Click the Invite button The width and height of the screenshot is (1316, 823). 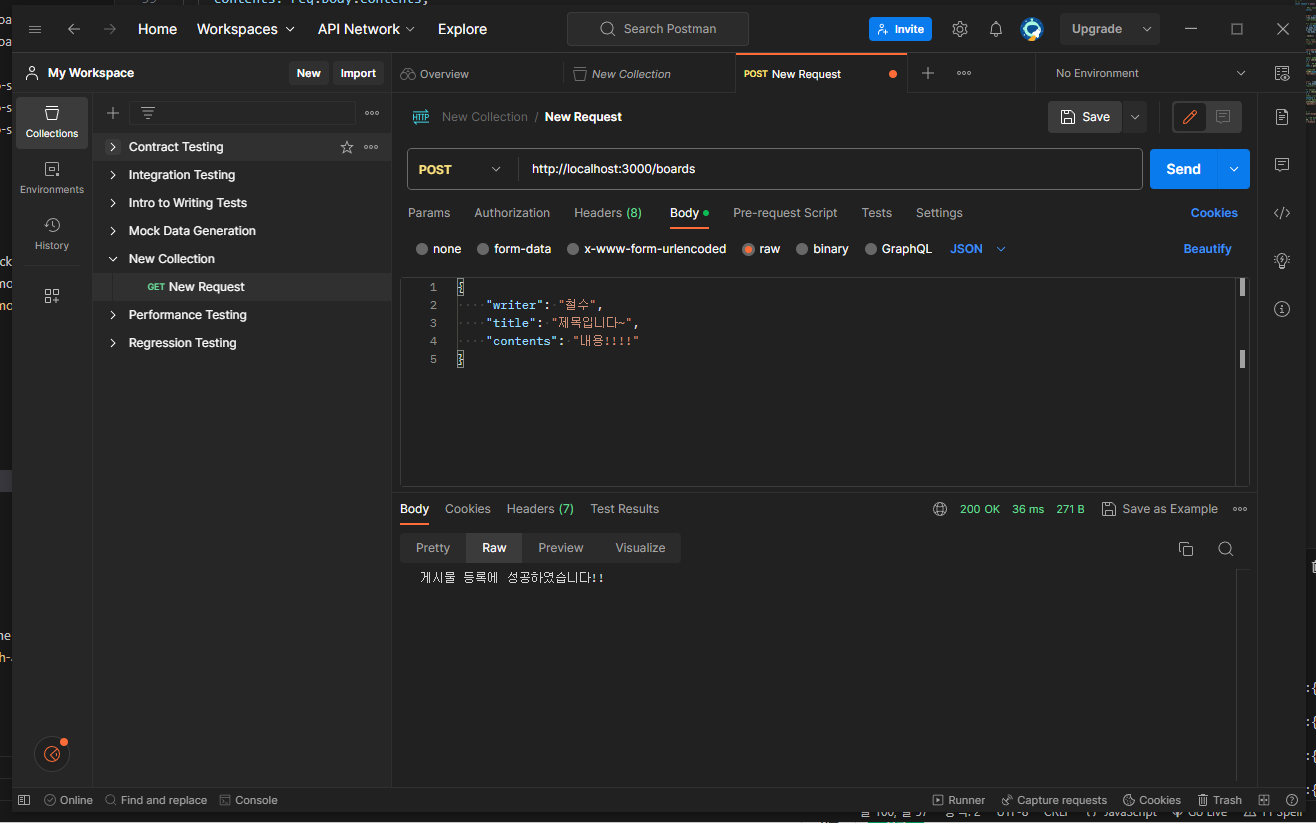[900, 29]
